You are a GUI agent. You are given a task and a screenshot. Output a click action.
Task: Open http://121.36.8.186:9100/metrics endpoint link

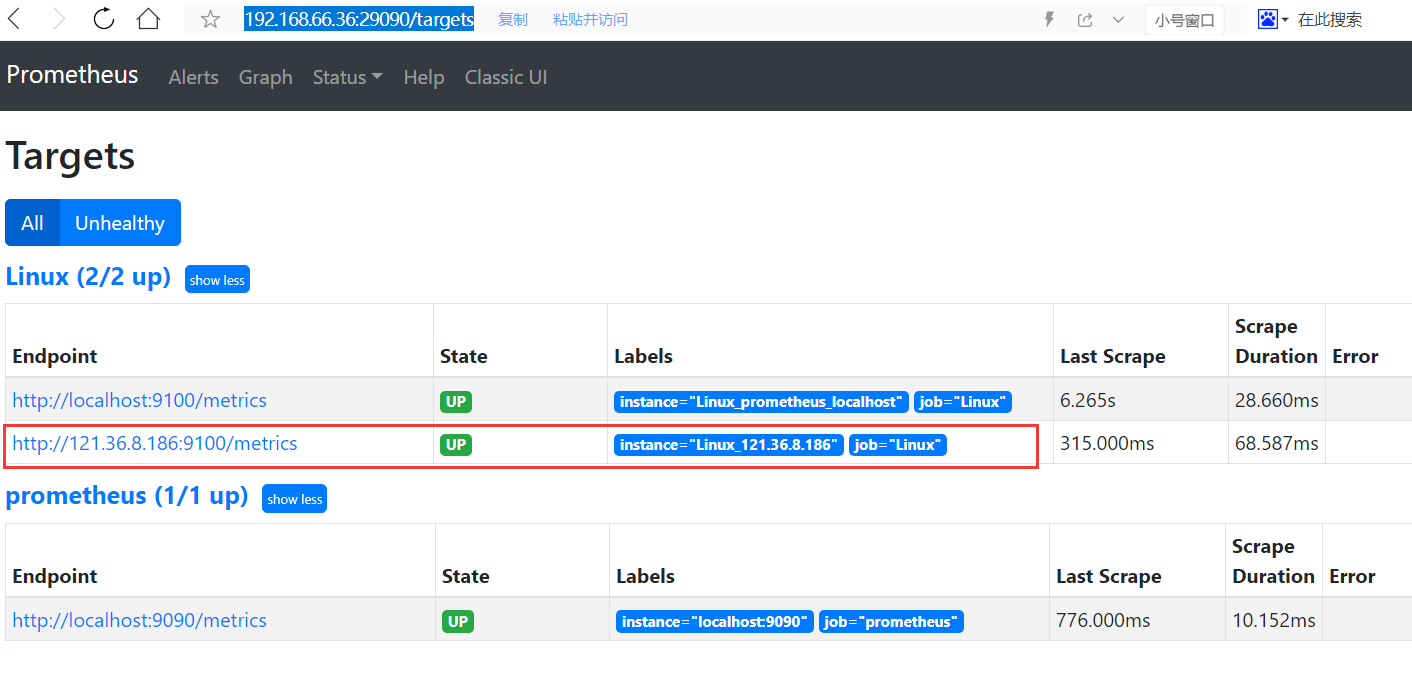(x=155, y=443)
